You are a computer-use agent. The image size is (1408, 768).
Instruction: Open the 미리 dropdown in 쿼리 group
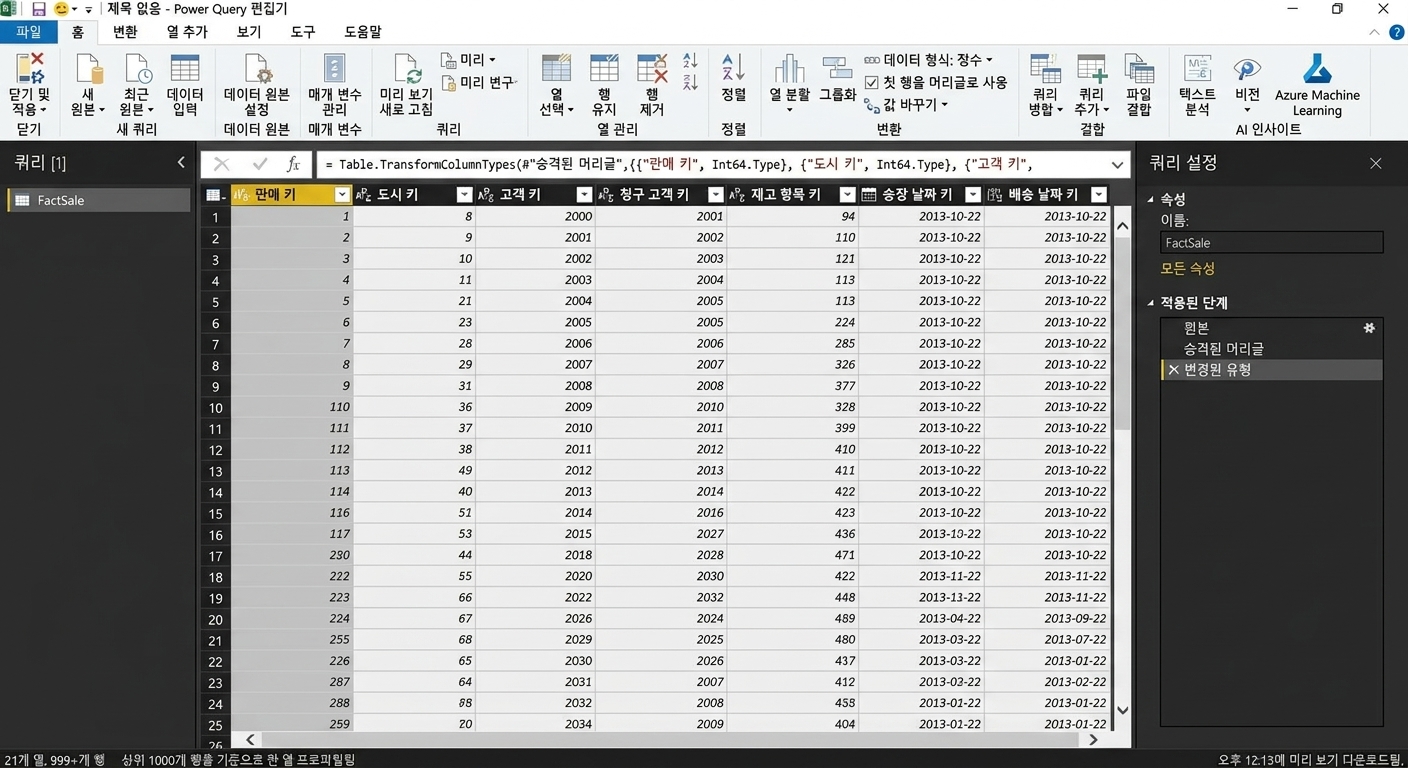468,60
